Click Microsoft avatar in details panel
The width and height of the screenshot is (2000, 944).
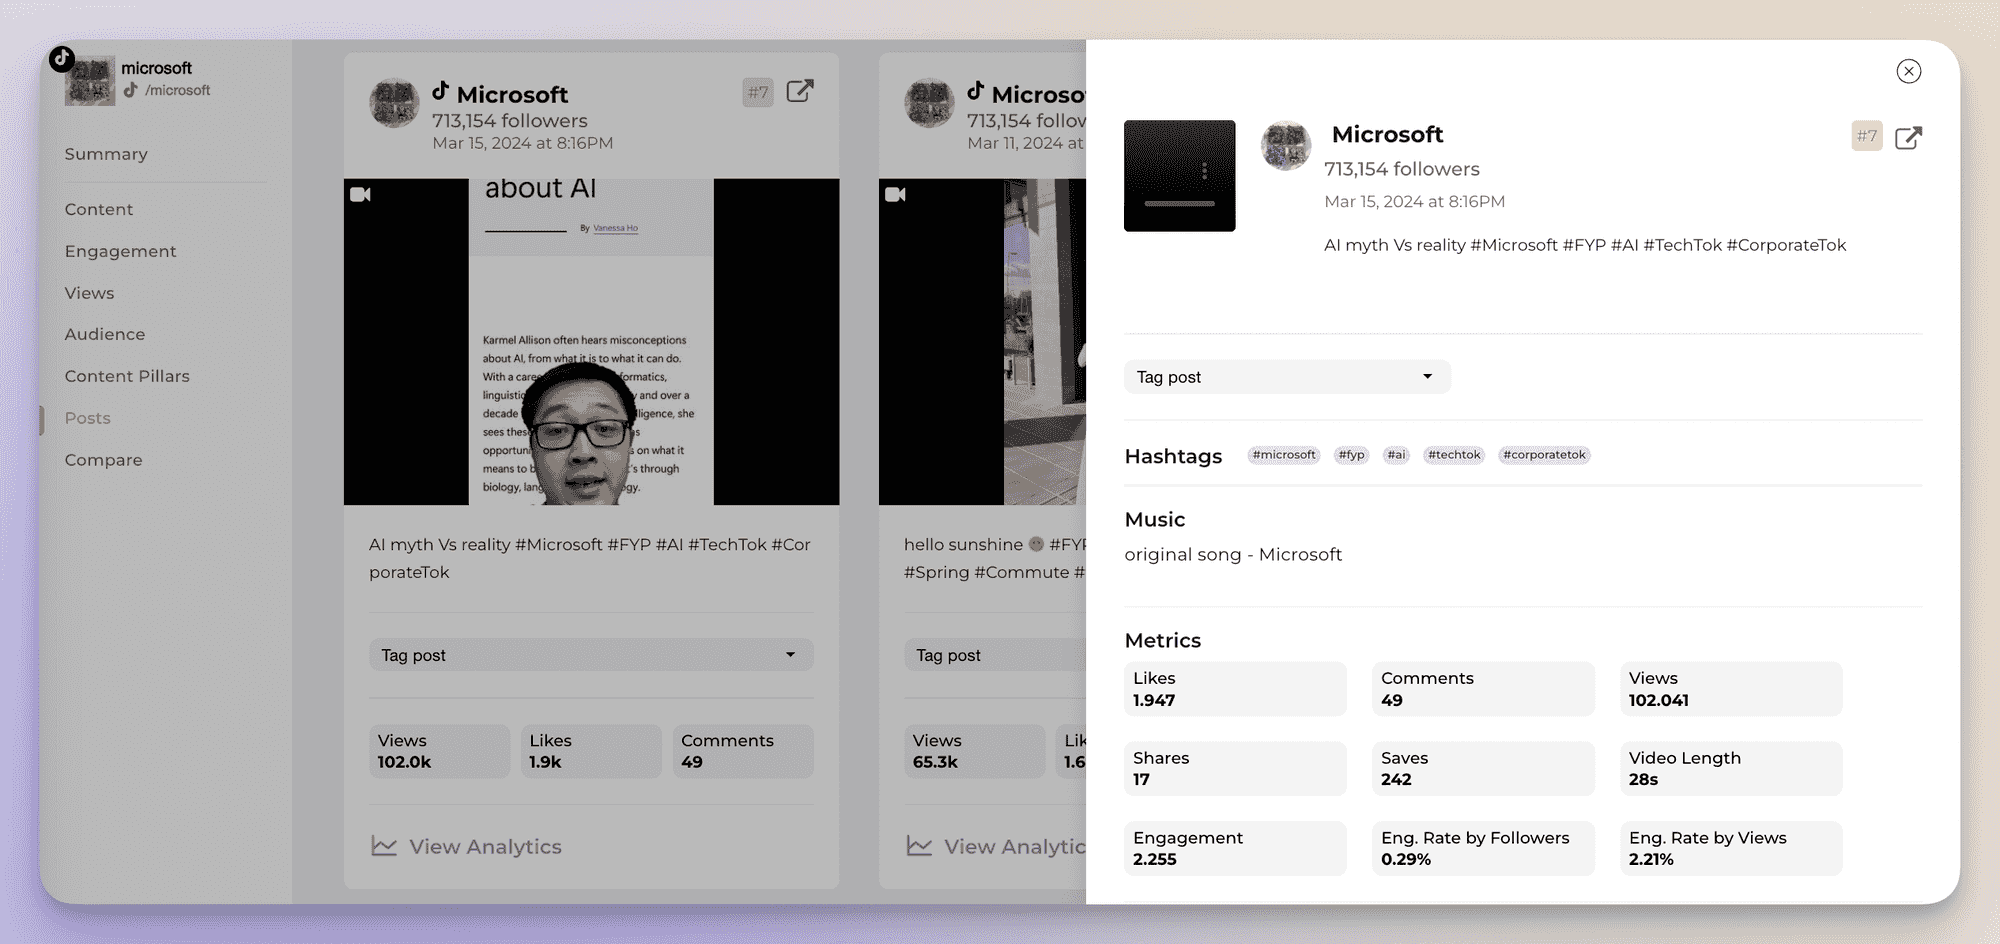(x=1285, y=146)
